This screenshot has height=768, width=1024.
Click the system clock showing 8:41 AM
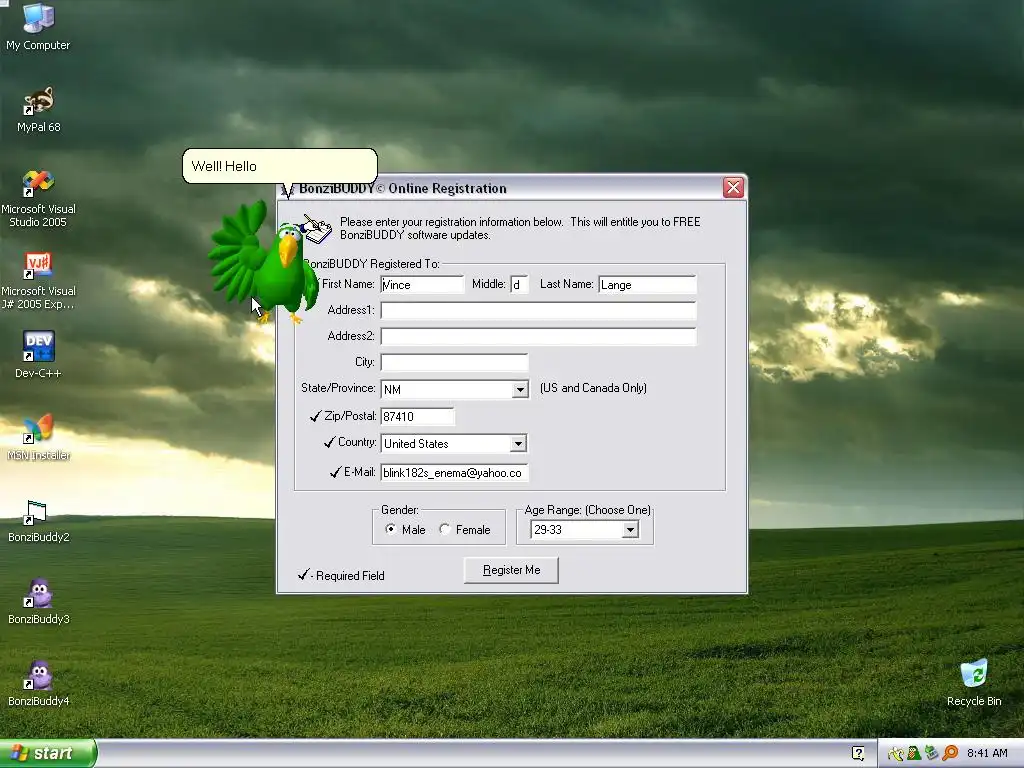click(987, 754)
